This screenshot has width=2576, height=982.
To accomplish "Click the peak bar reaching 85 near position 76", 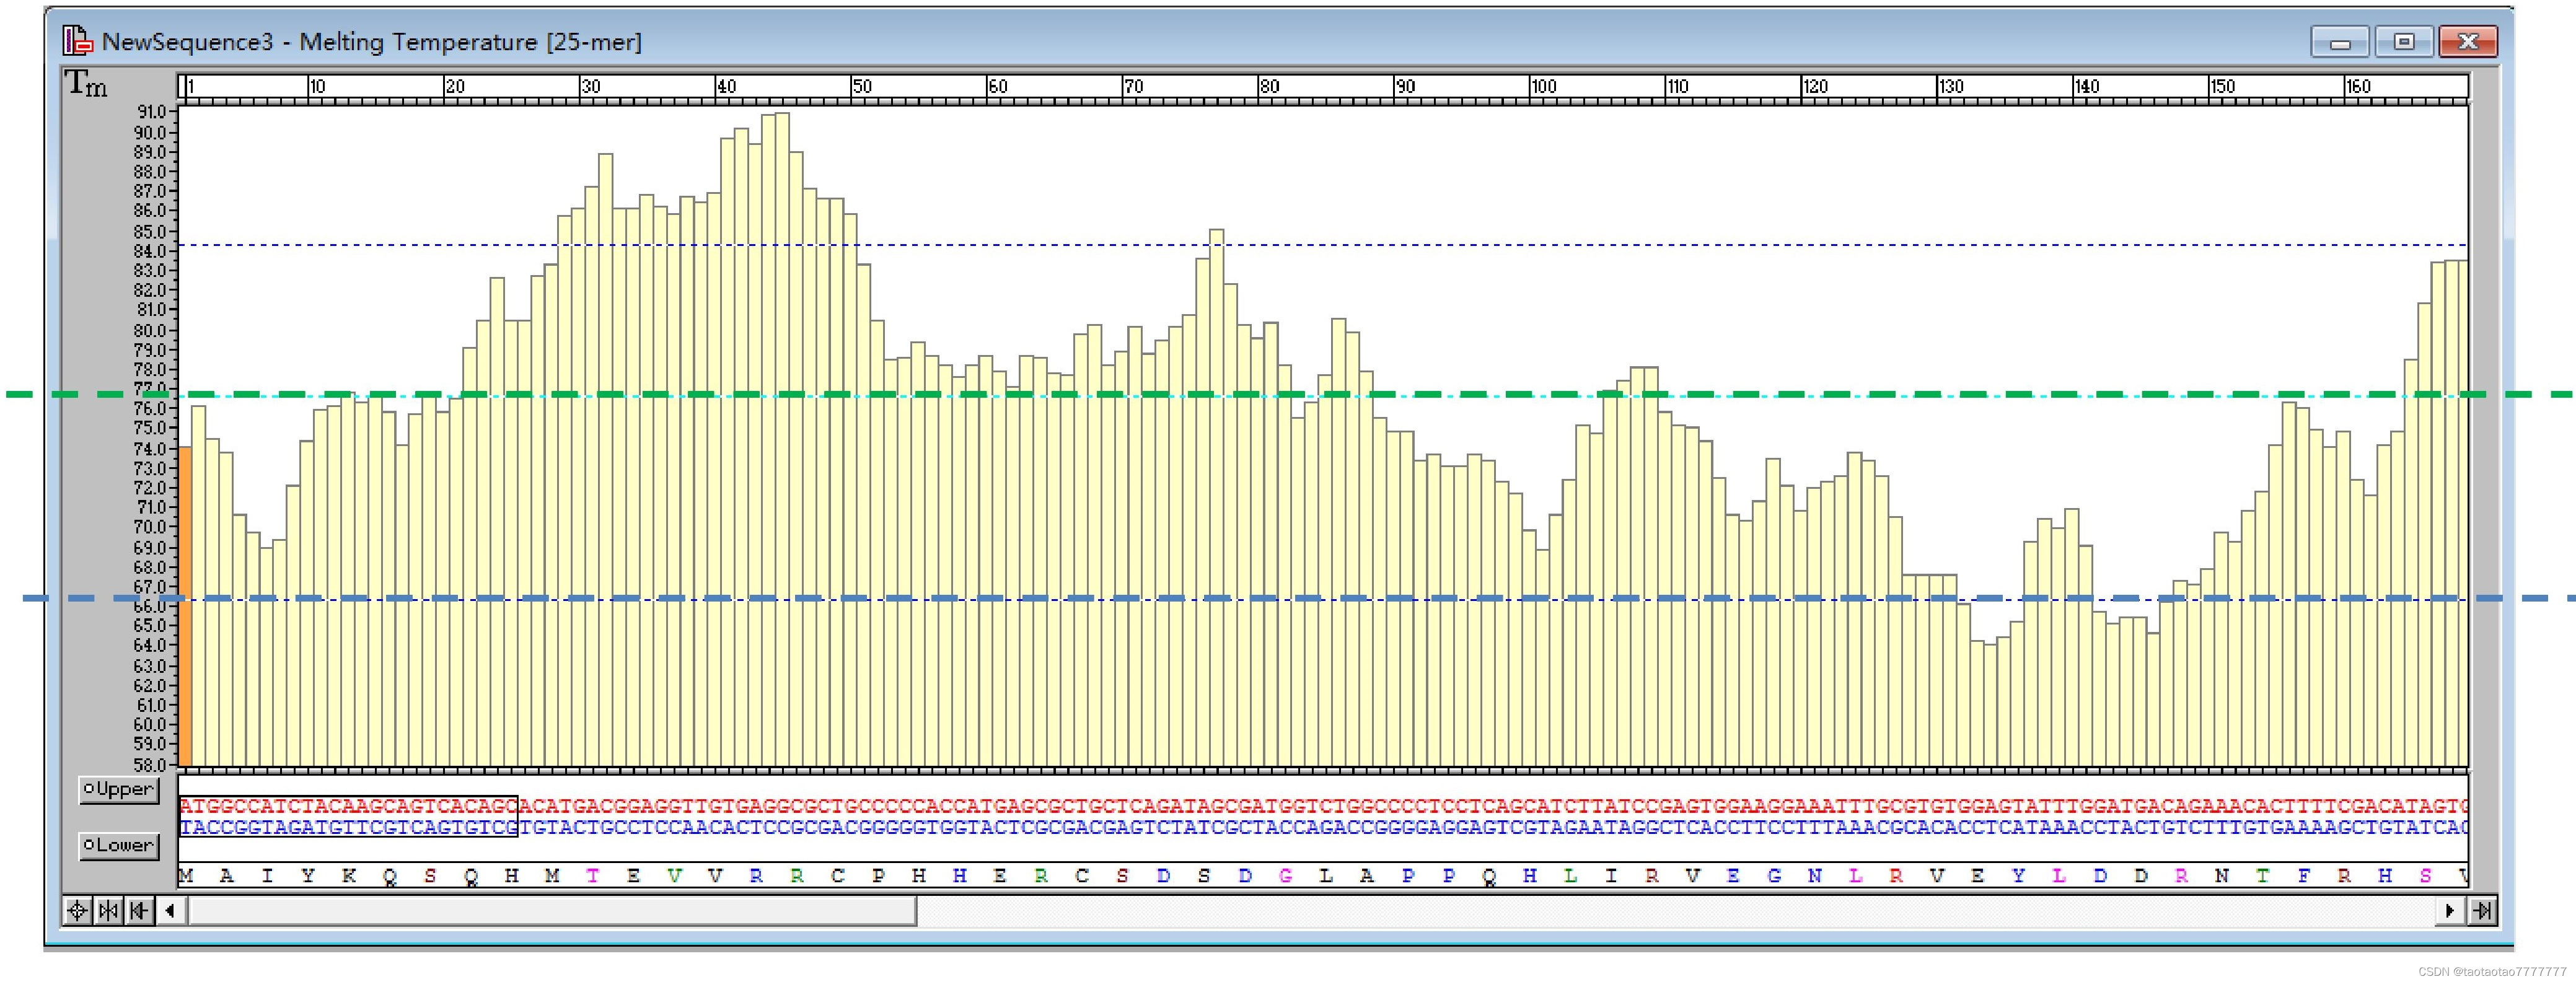I will pyautogui.click(x=1217, y=498).
